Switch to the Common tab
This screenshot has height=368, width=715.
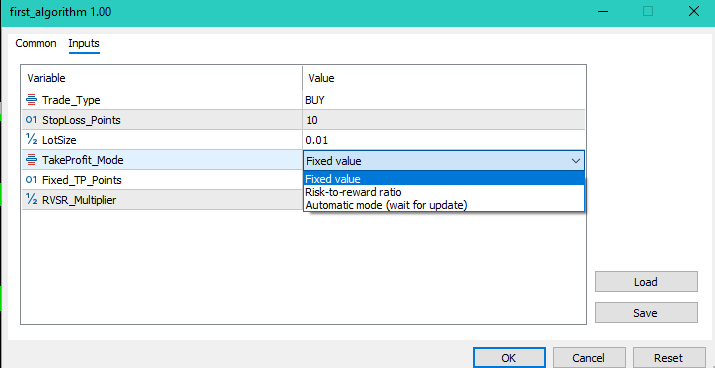[x=36, y=43]
